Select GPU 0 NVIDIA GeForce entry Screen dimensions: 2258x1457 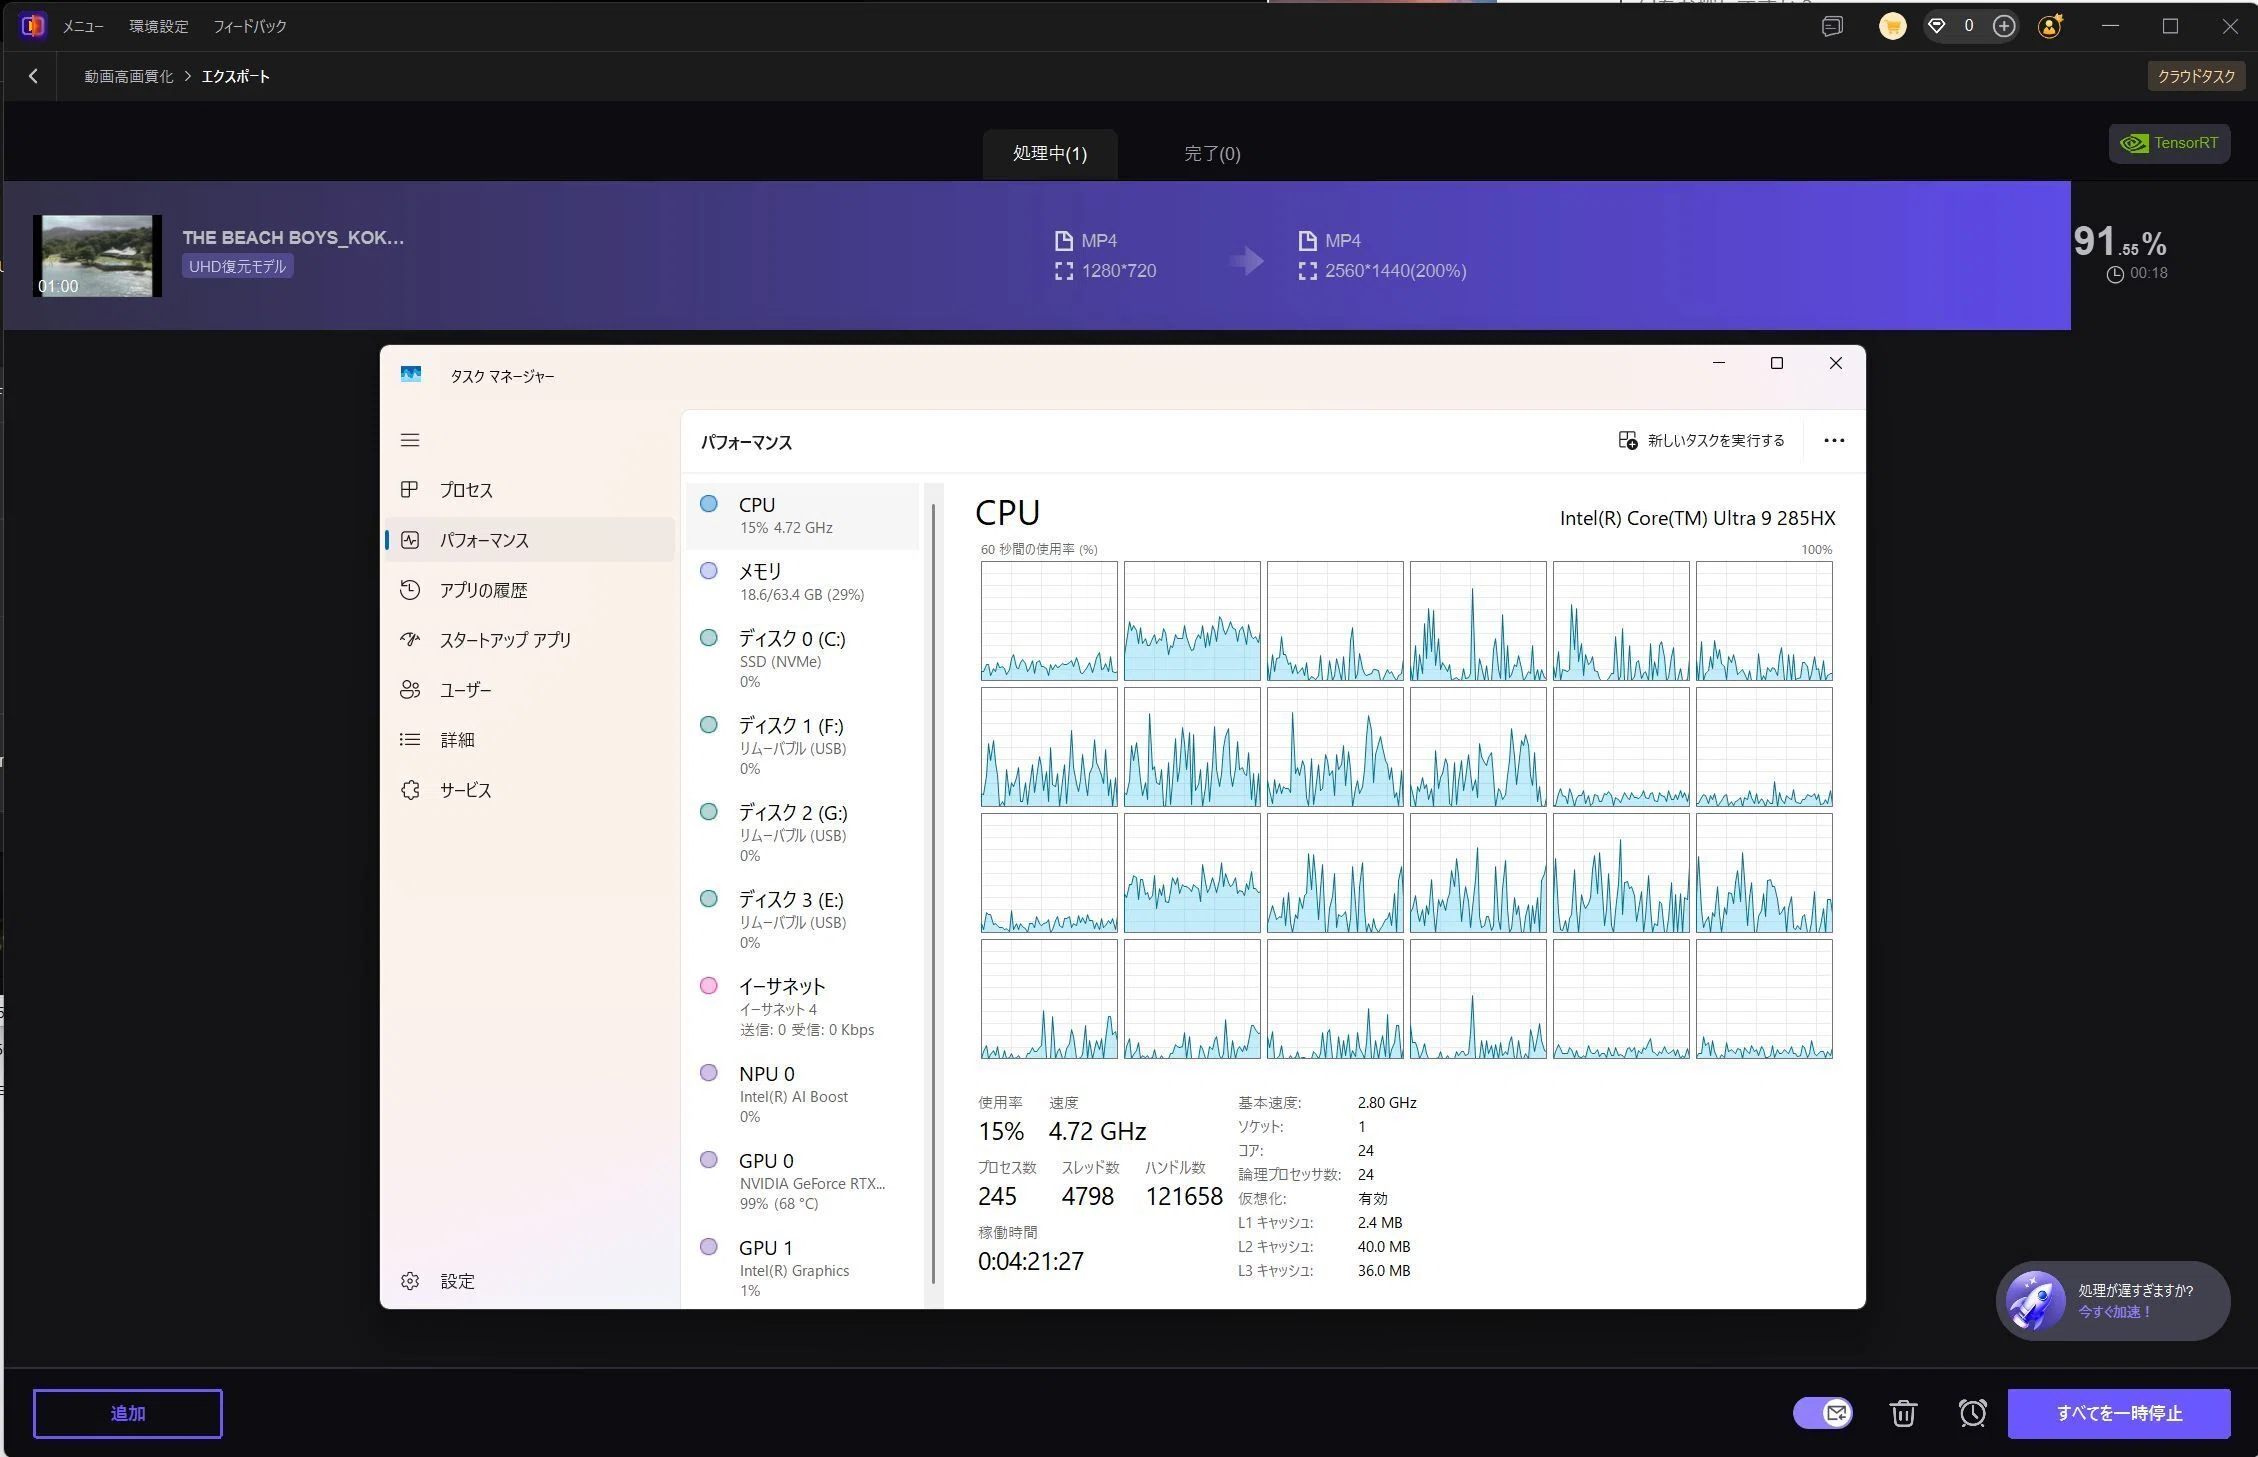click(x=803, y=1181)
